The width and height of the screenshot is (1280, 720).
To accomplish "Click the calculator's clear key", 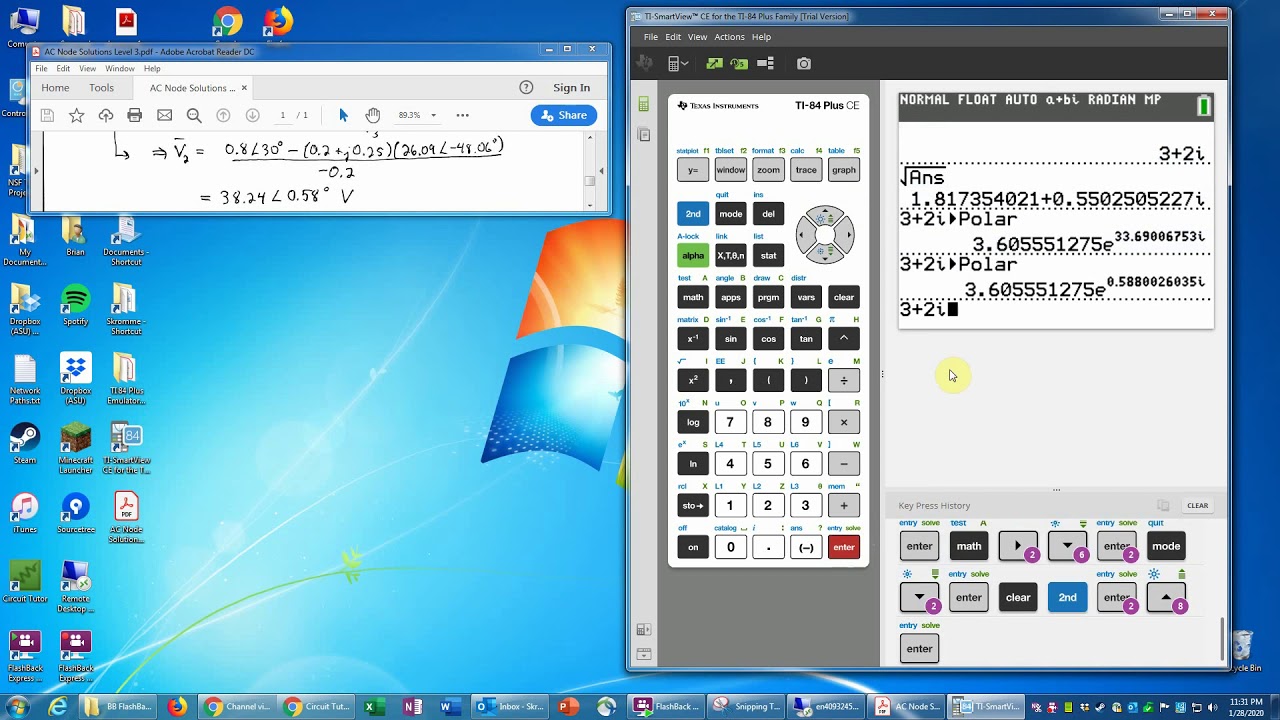I will point(844,297).
